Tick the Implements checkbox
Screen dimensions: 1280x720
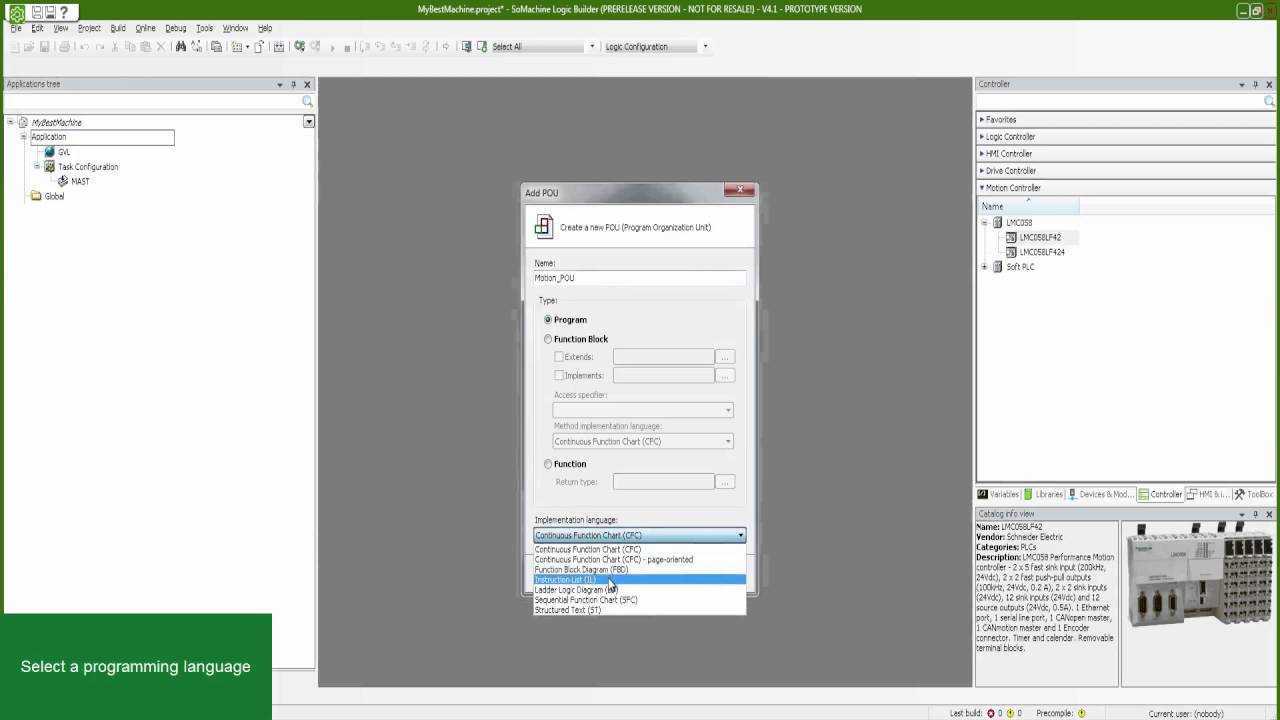pos(559,375)
